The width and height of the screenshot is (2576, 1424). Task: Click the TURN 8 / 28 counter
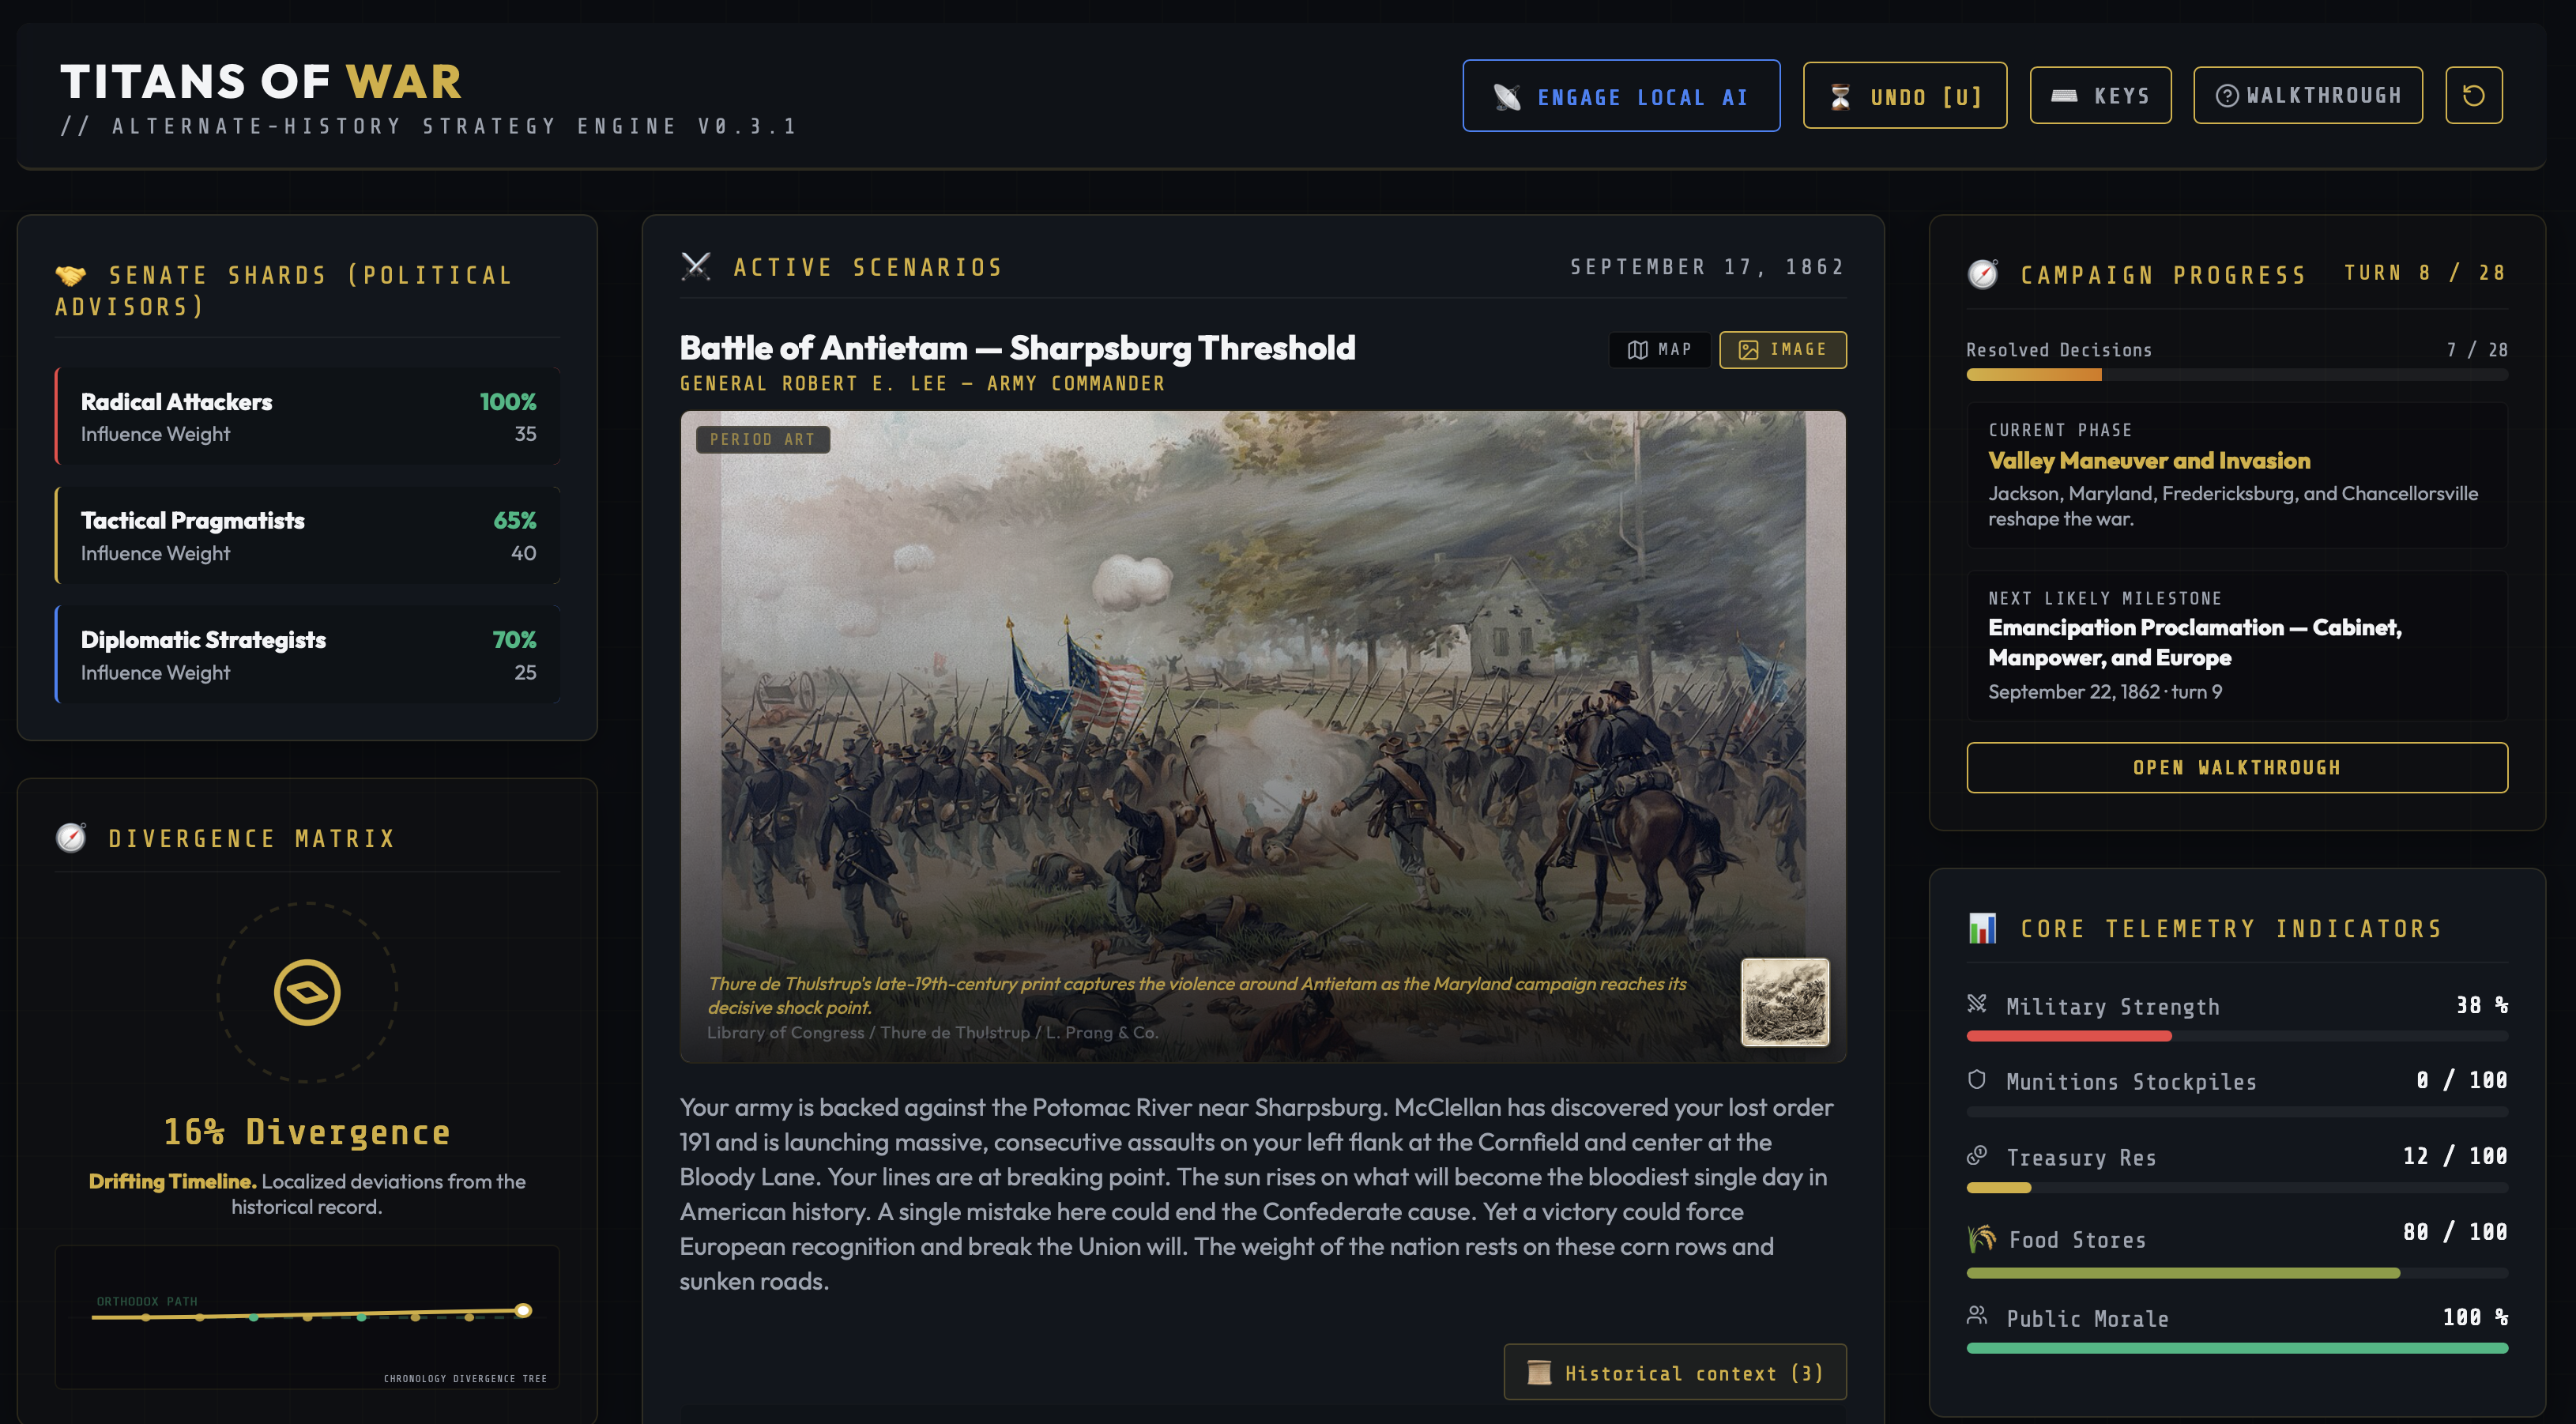[2425, 273]
